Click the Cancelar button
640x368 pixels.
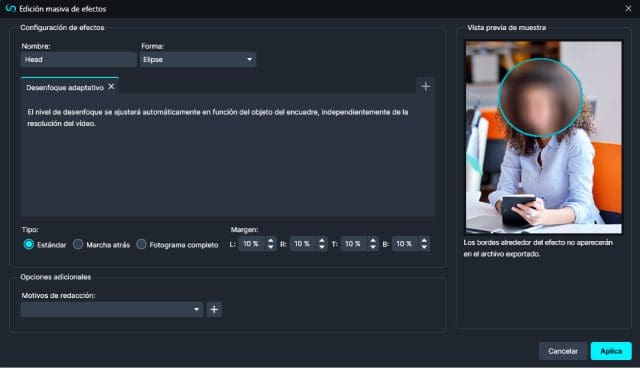click(x=563, y=351)
